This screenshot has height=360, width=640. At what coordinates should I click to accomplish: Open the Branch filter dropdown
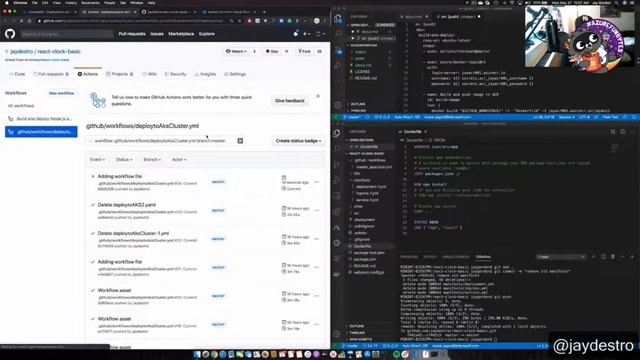[152, 160]
